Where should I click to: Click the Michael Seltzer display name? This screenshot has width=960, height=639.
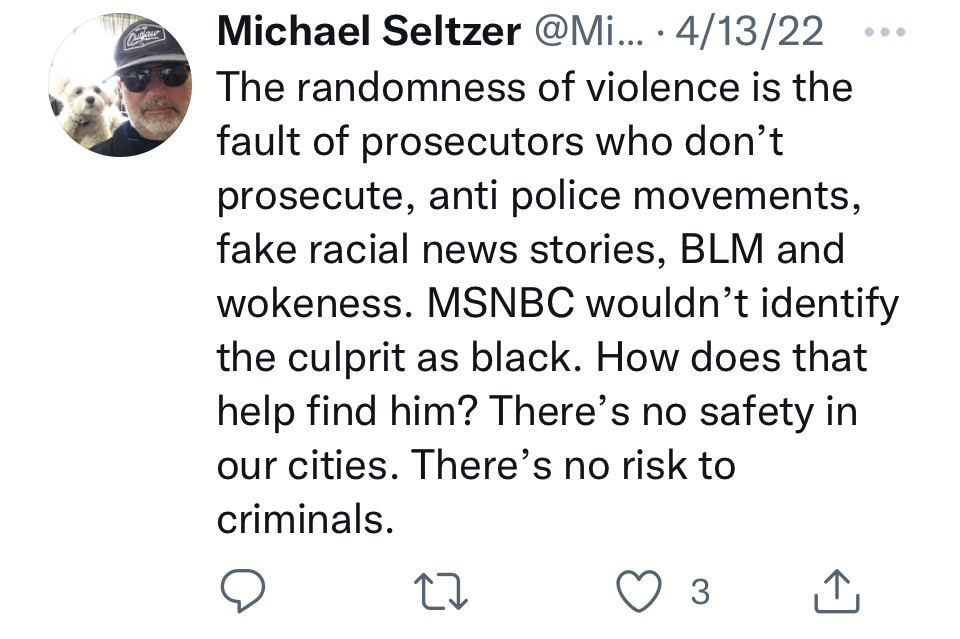tap(369, 33)
